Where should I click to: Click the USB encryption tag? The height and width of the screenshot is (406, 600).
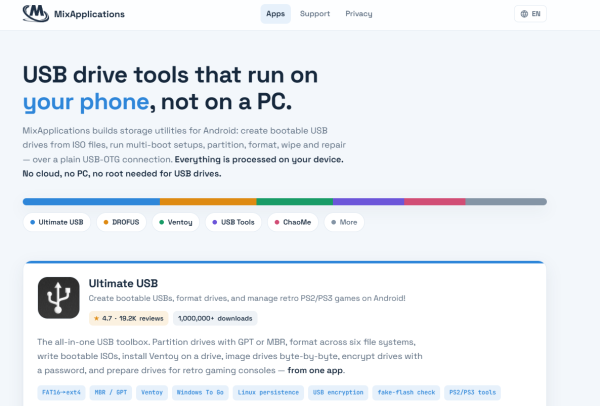338,393
